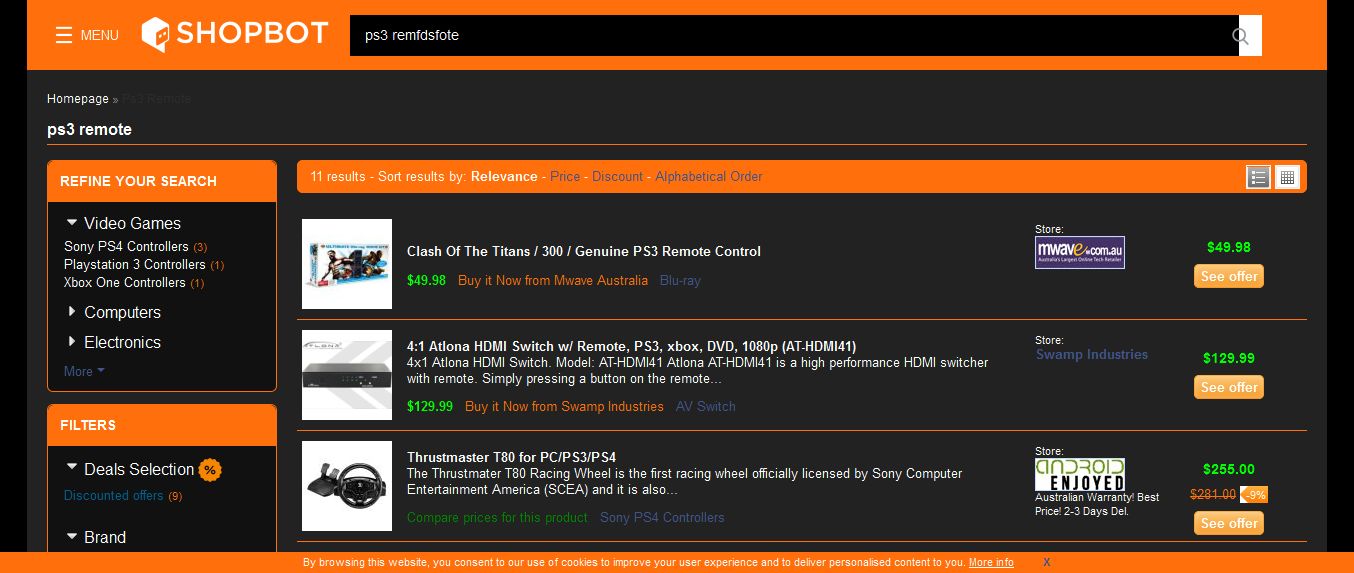
Task: Sort results by Price
Action: (x=565, y=176)
